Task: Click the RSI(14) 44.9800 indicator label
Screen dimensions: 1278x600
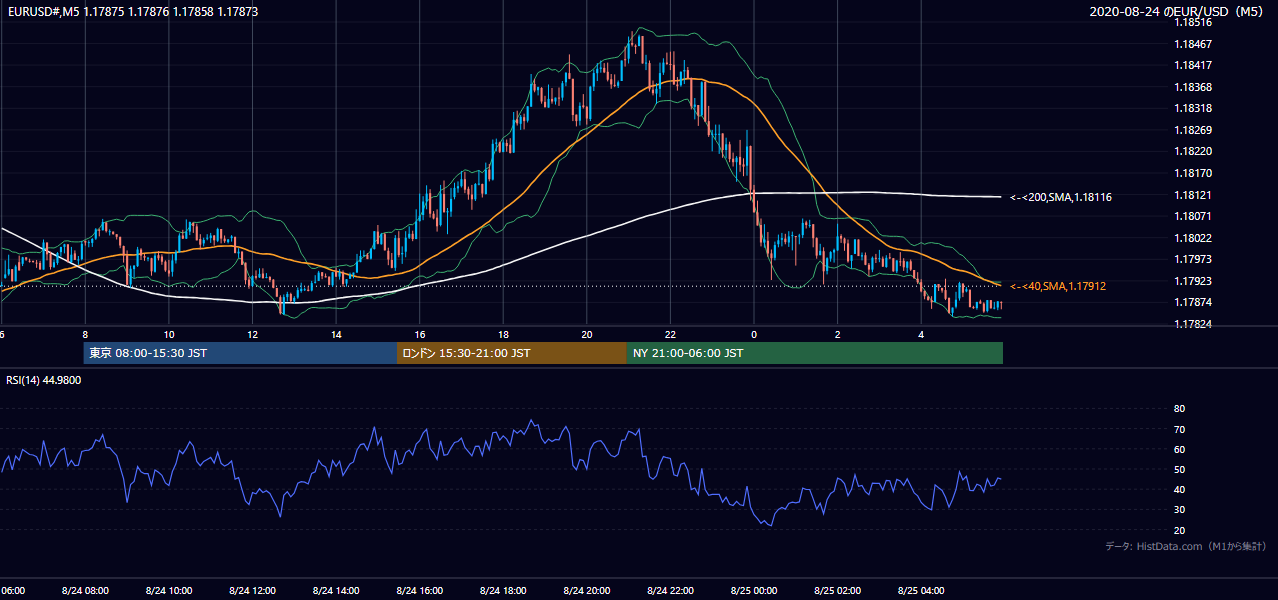Action: [x=44, y=380]
